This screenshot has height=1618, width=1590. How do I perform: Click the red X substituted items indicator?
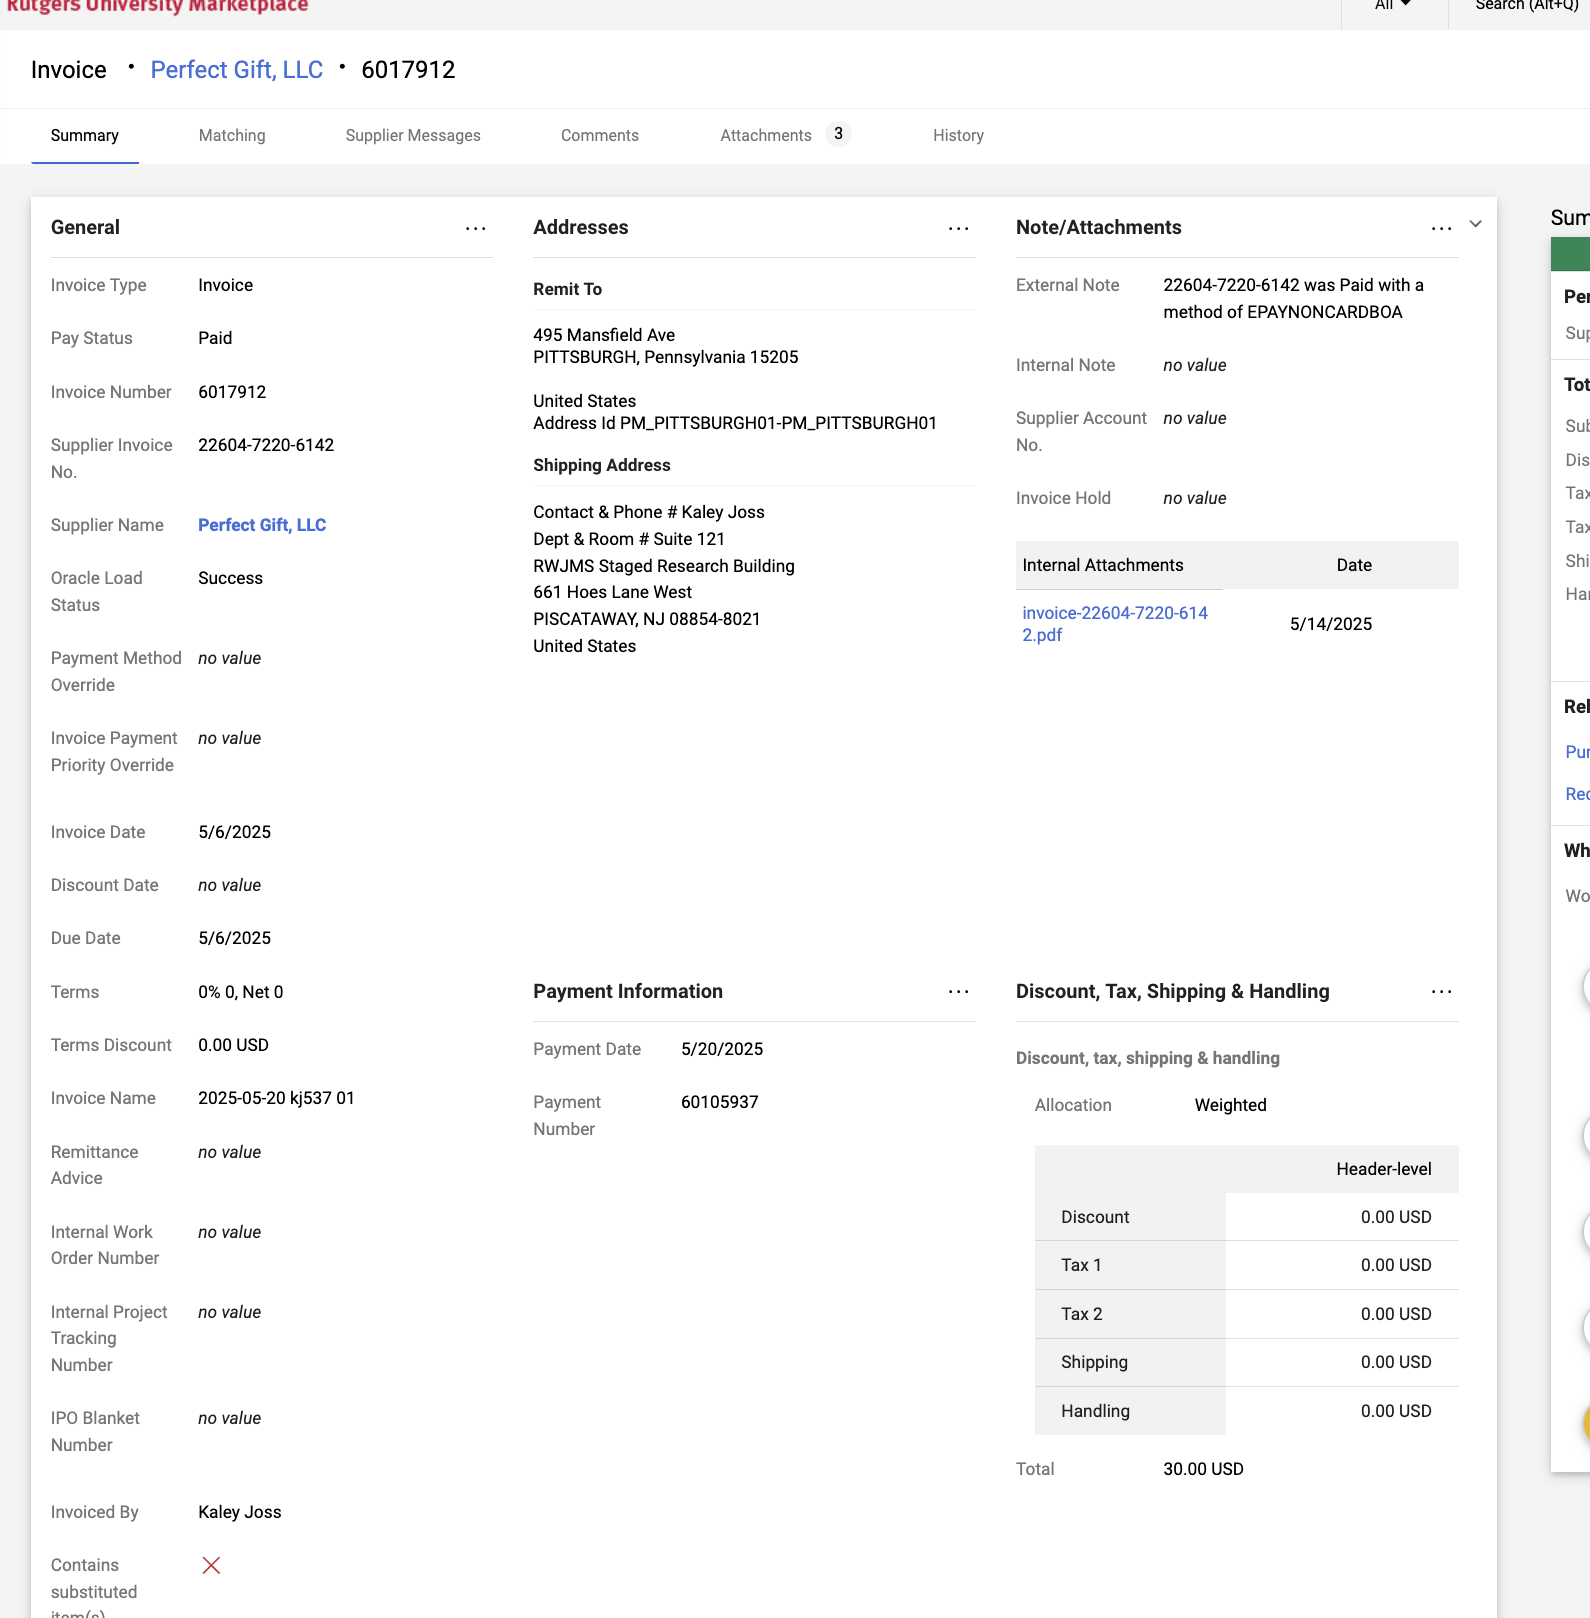[211, 1565]
